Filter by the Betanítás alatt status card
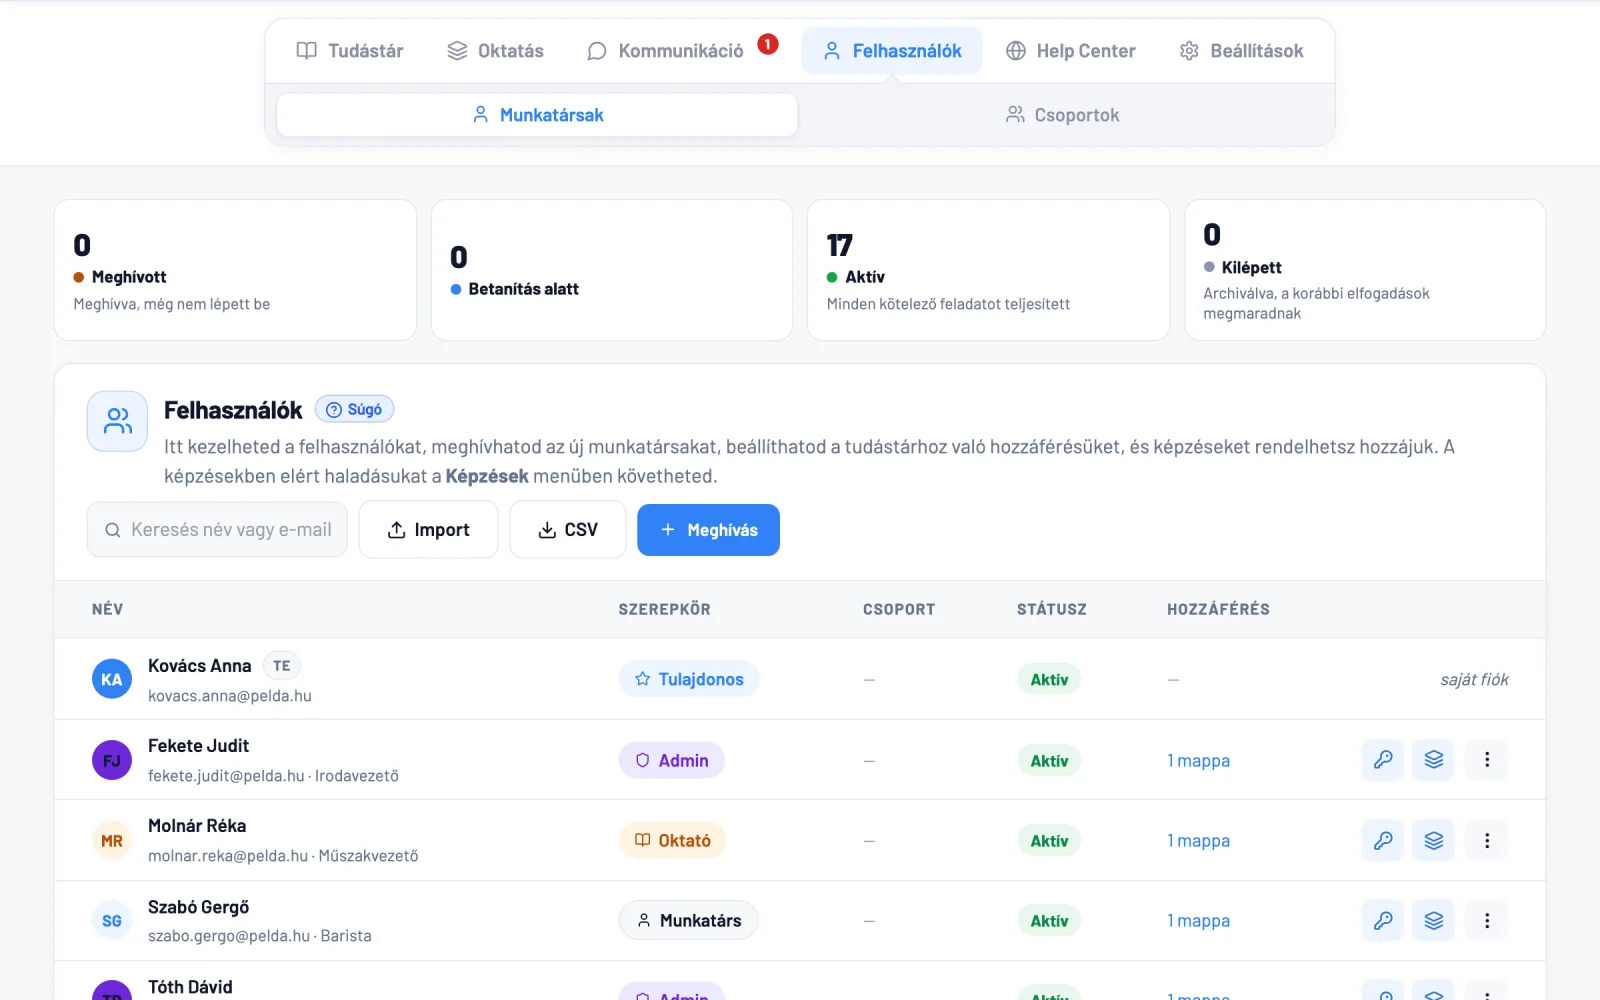The width and height of the screenshot is (1600, 1000). click(x=612, y=270)
